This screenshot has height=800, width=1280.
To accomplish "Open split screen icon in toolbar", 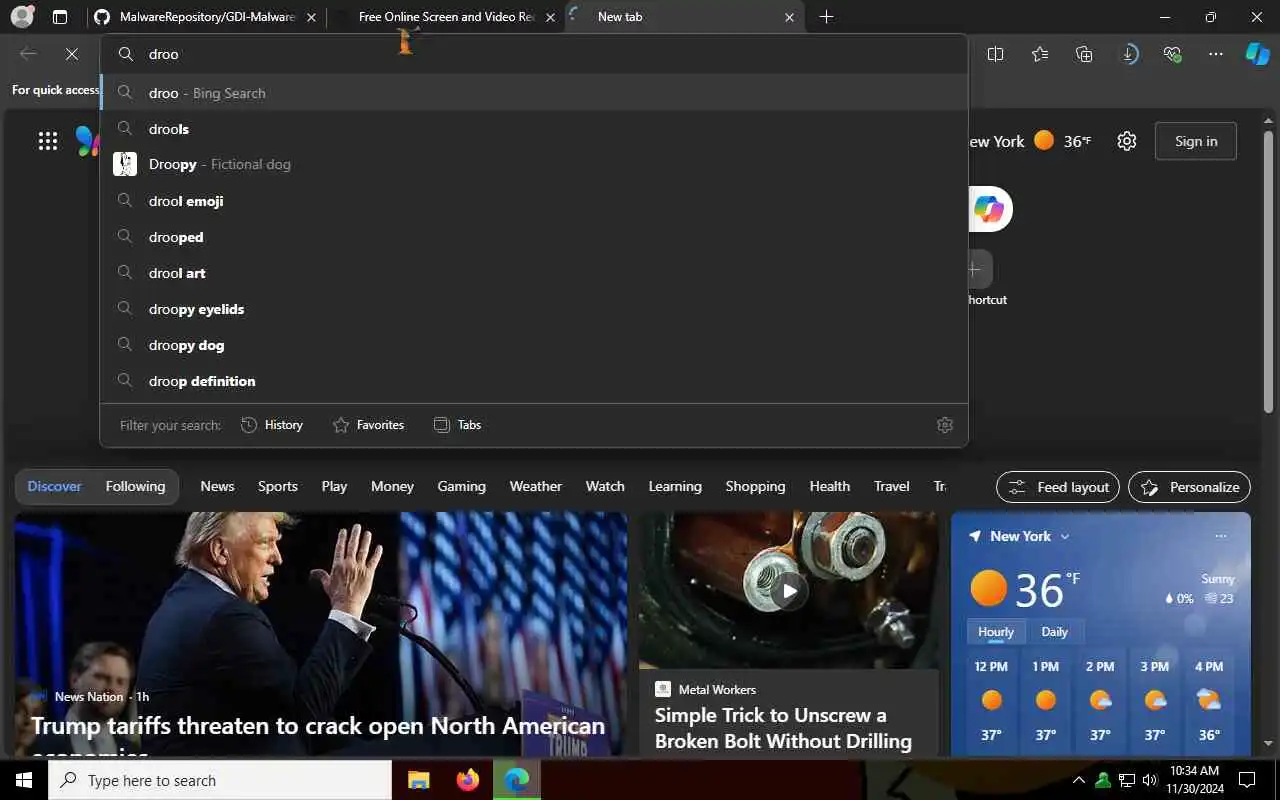I will (x=995, y=54).
